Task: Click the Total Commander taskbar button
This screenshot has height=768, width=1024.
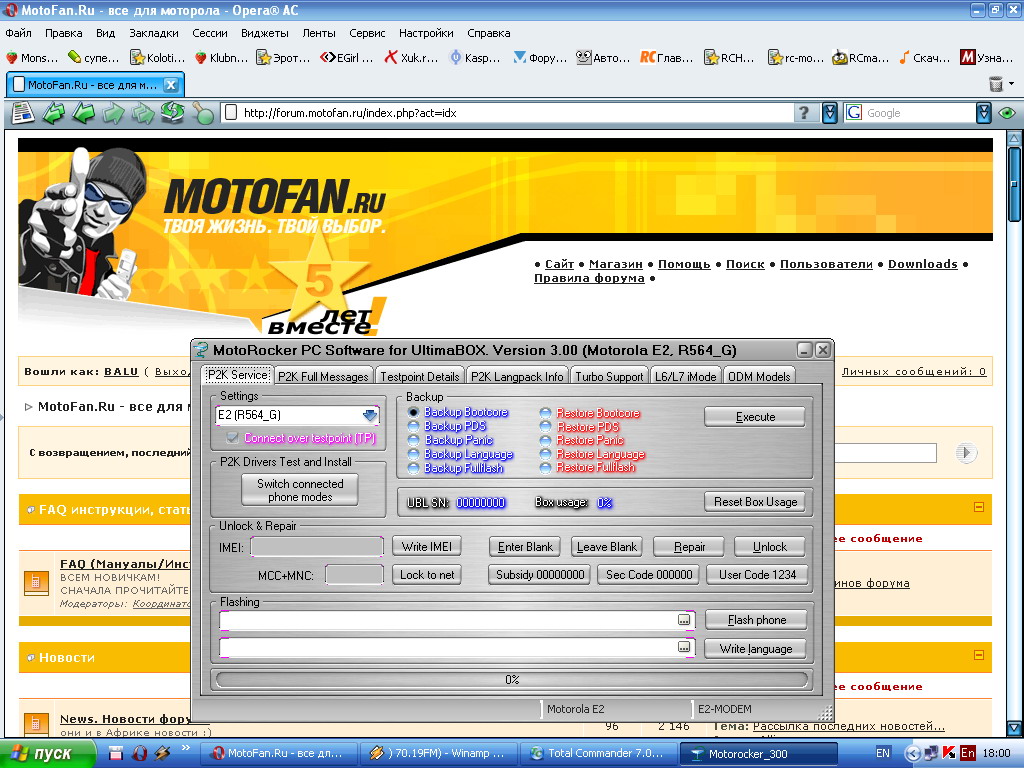Action: pos(598,753)
